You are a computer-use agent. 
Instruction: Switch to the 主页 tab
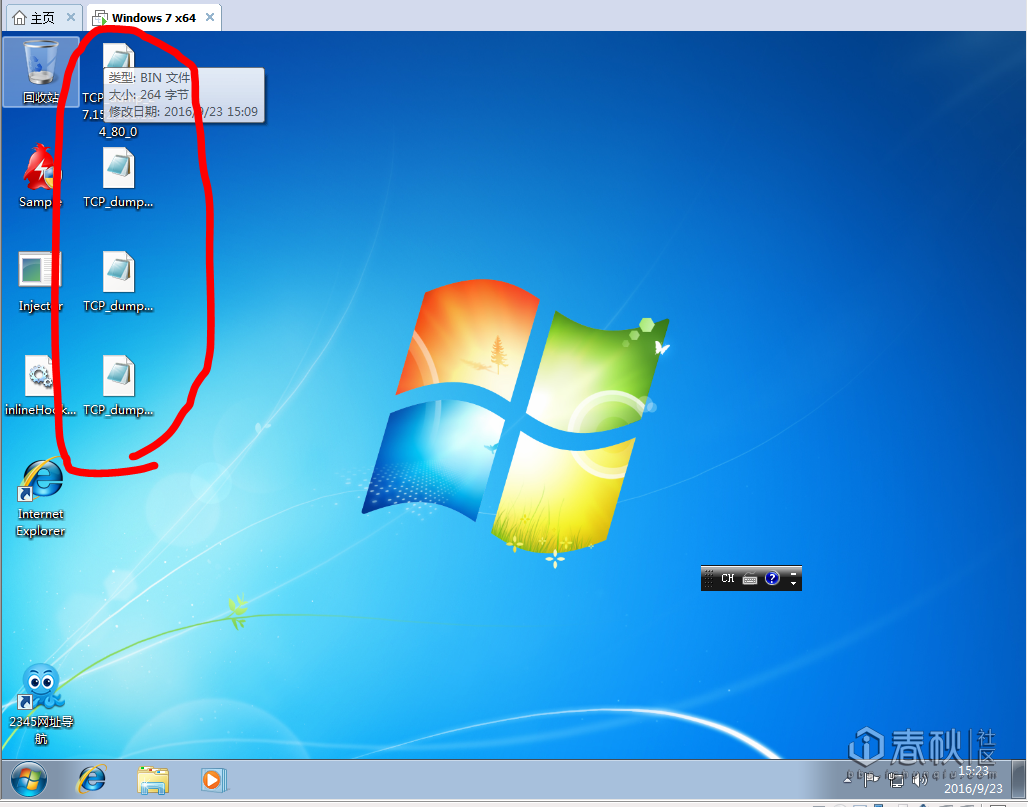(43, 18)
